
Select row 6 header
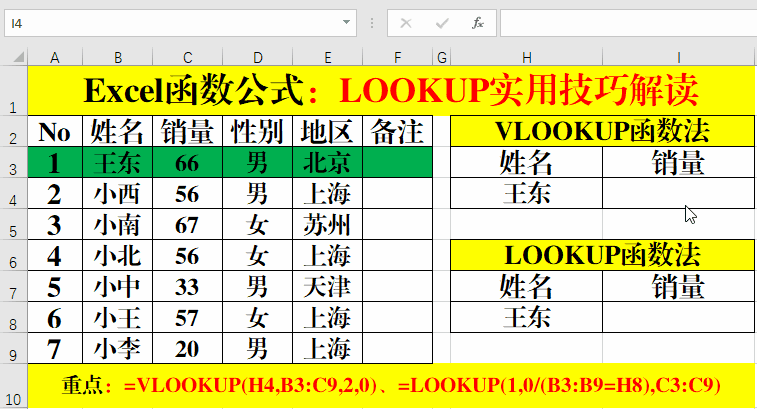tap(14, 255)
